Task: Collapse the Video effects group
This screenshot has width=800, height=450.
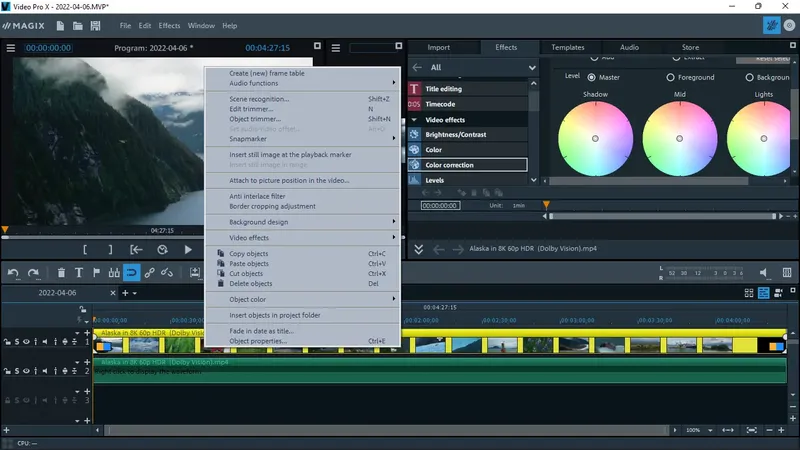Action: coord(414,120)
